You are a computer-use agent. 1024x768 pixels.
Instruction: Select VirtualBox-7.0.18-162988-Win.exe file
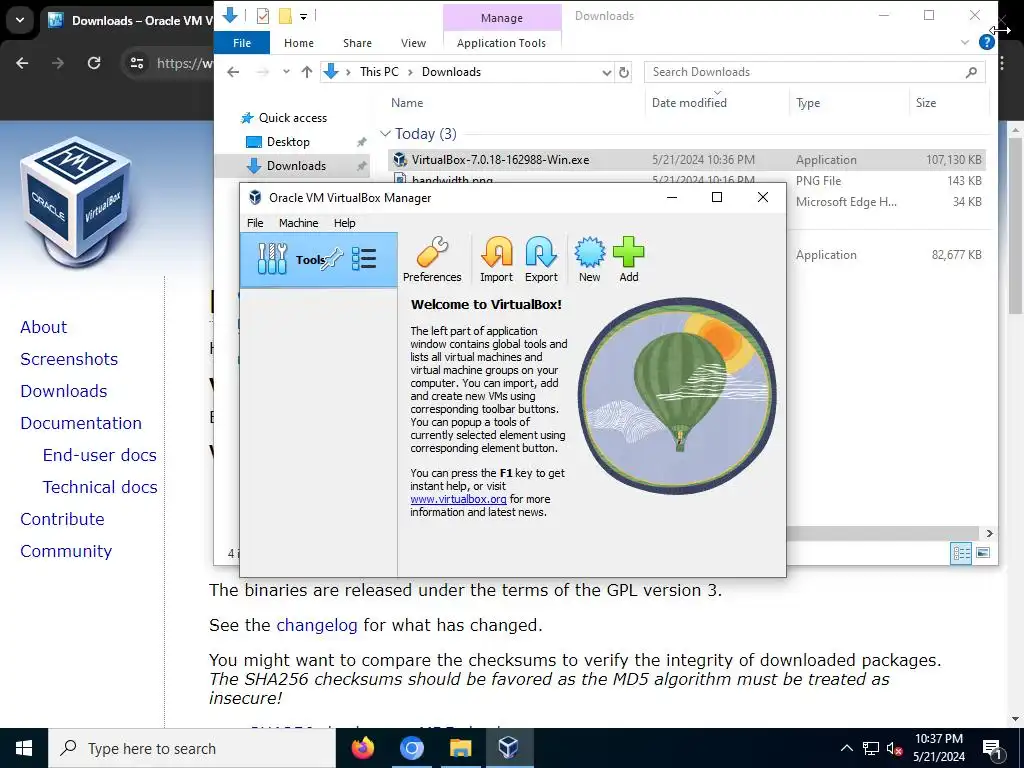[x=686, y=159]
